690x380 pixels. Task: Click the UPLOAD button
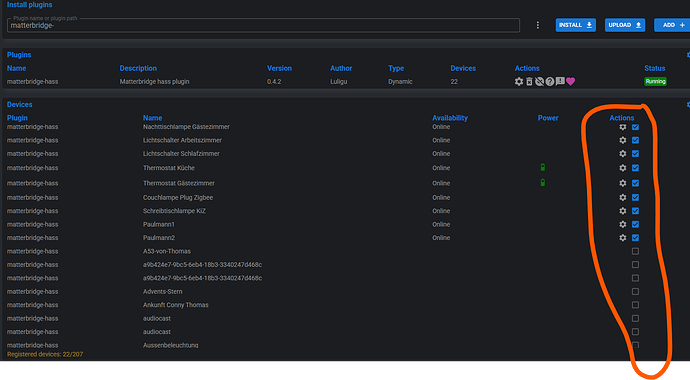625,25
